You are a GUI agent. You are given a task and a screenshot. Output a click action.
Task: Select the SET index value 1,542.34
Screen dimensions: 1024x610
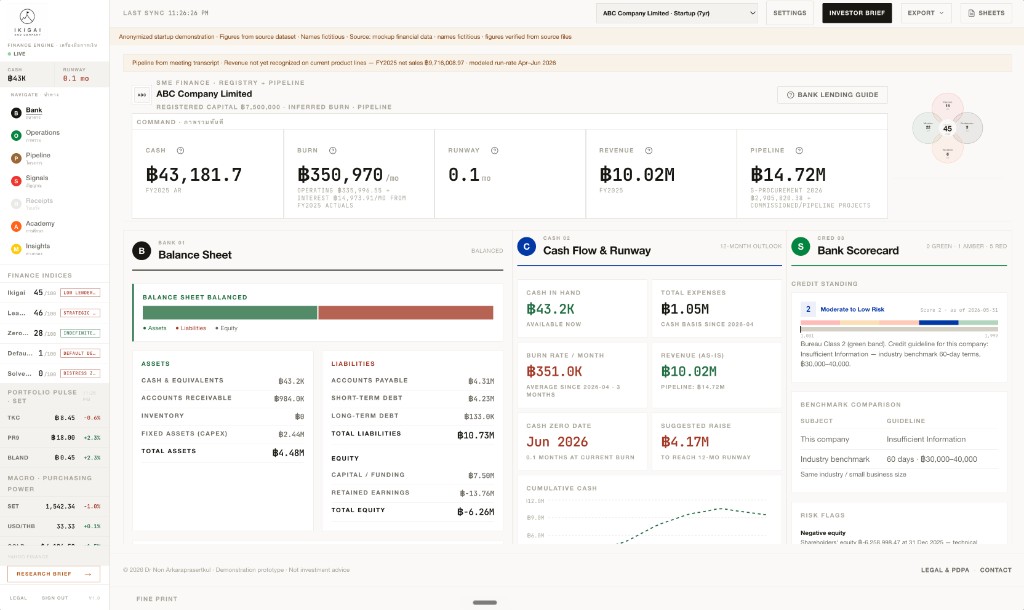60,506
